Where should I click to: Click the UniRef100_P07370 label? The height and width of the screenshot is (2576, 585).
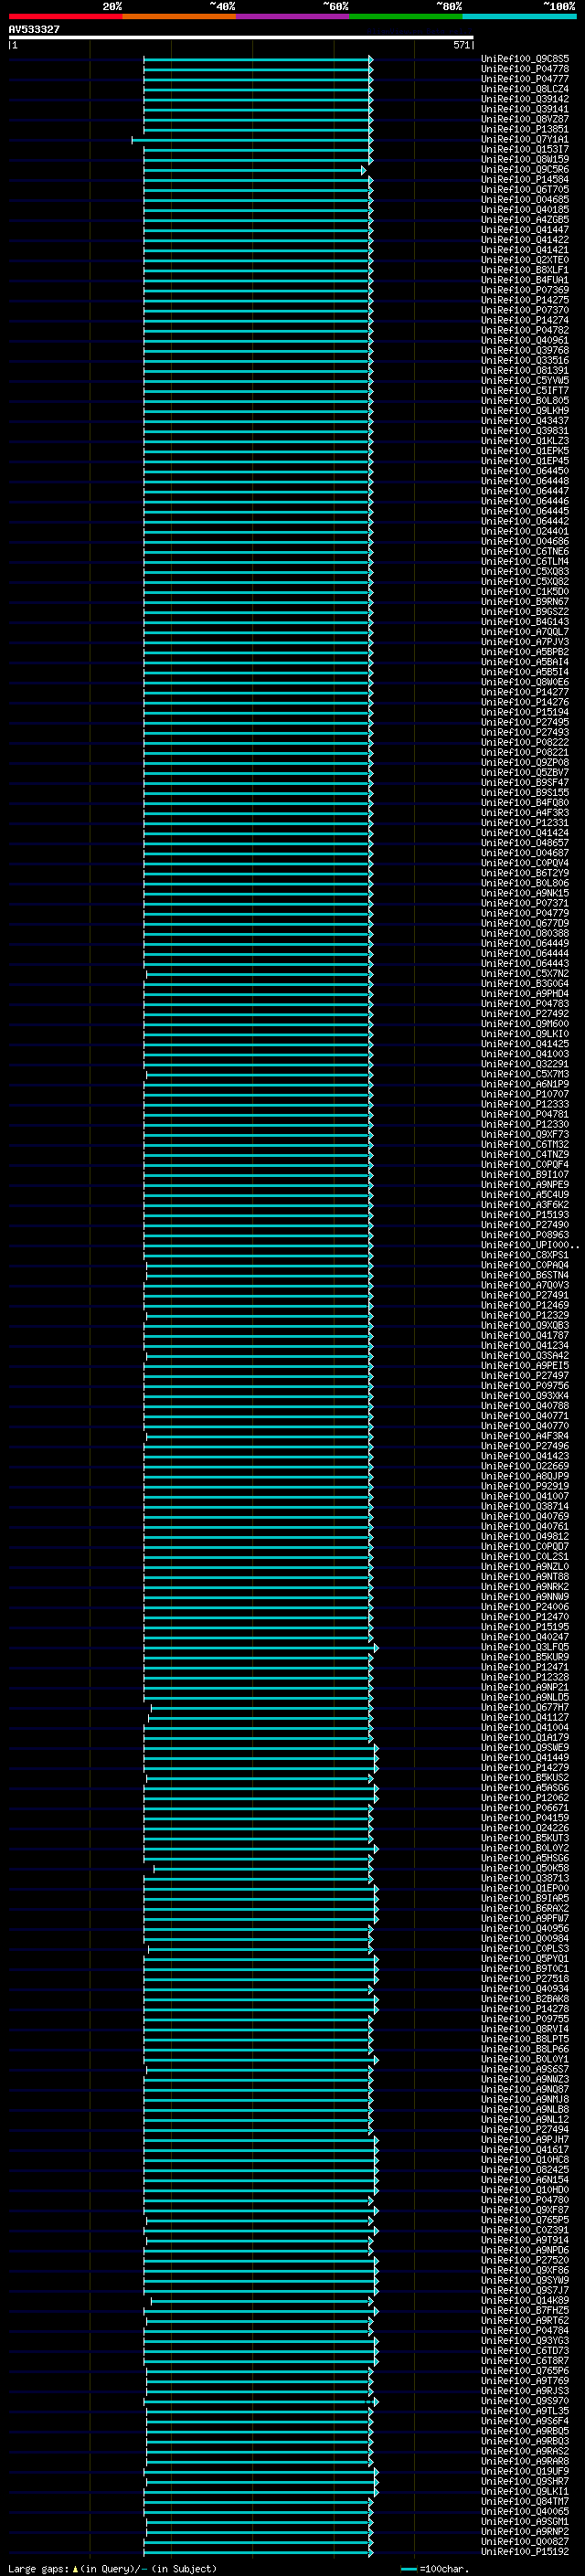pyautogui.click(x=525, y=310)
